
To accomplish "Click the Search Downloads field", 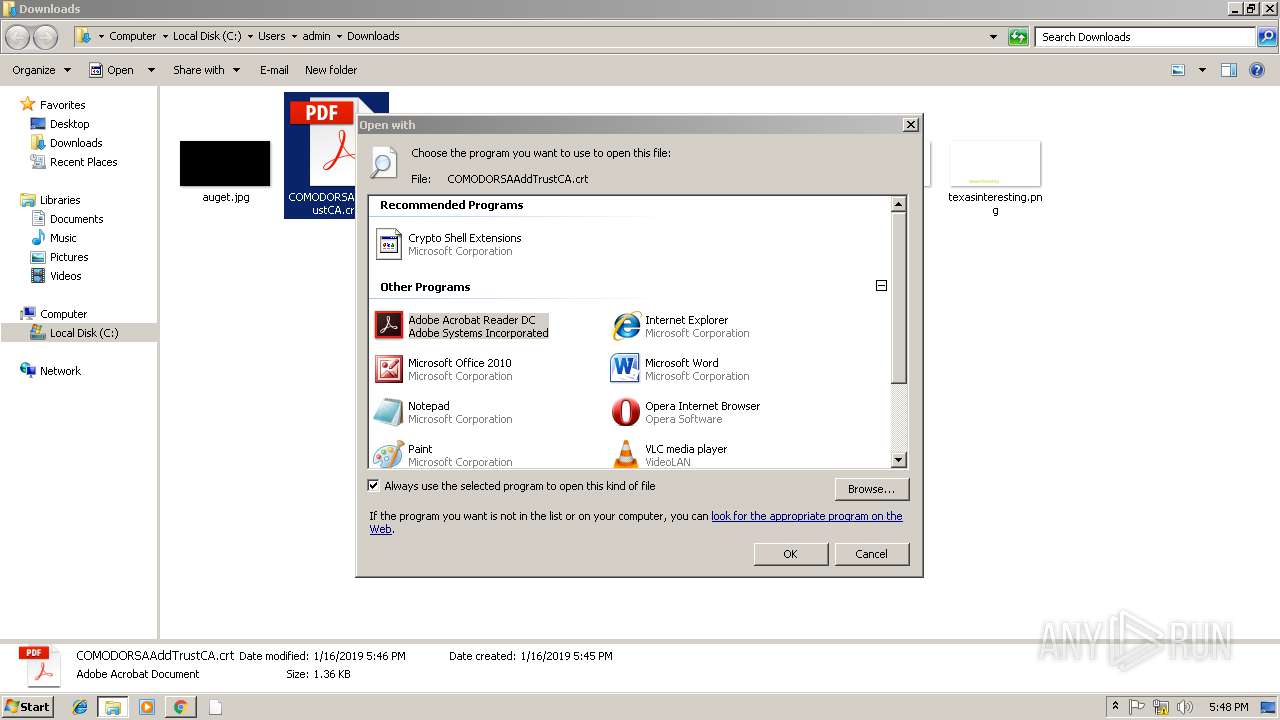I will [1146, 37].
